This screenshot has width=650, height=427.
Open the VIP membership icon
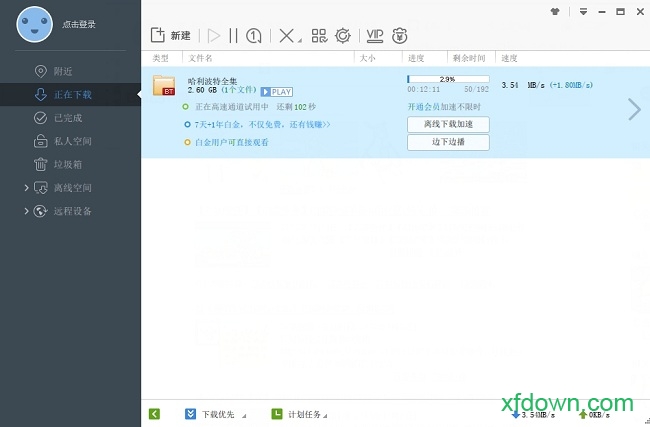pyautogui.click(x=375, y=36)
